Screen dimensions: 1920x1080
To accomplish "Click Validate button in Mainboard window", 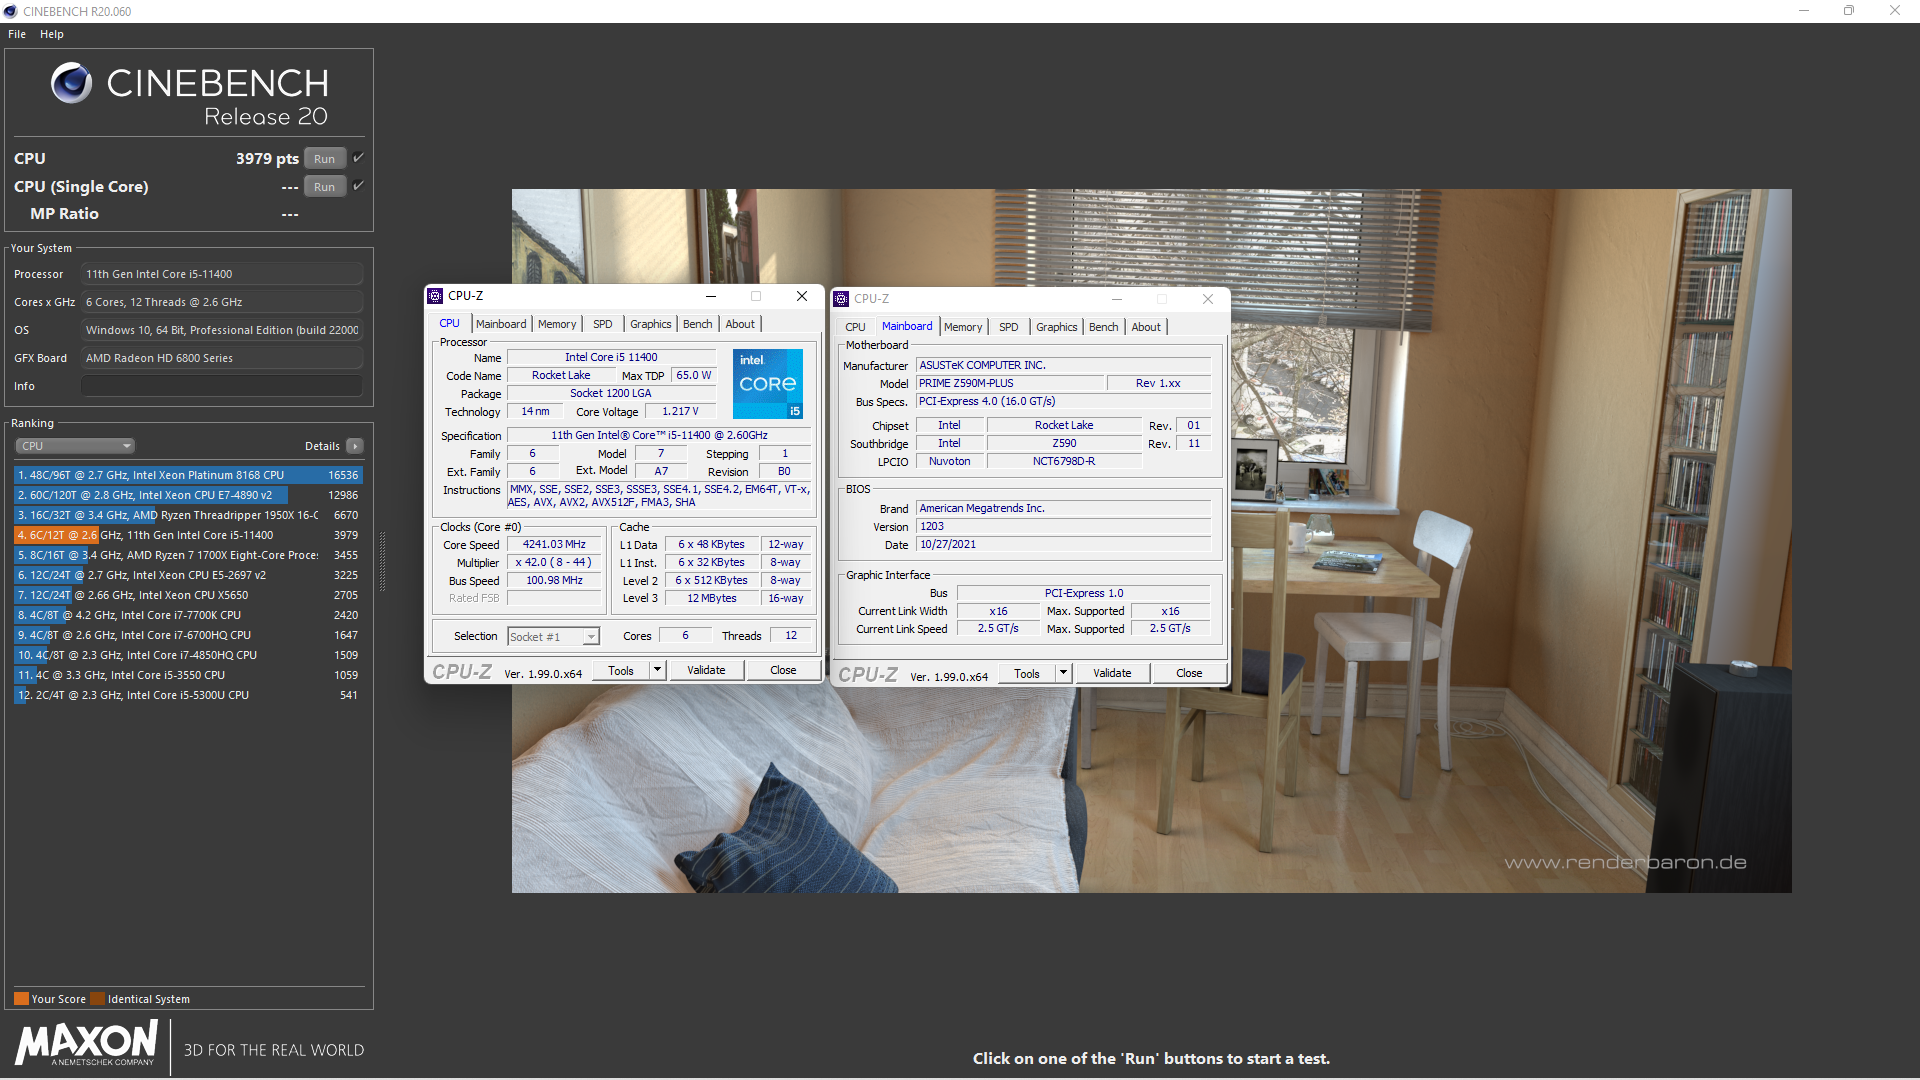I will tap(1112, 673).
